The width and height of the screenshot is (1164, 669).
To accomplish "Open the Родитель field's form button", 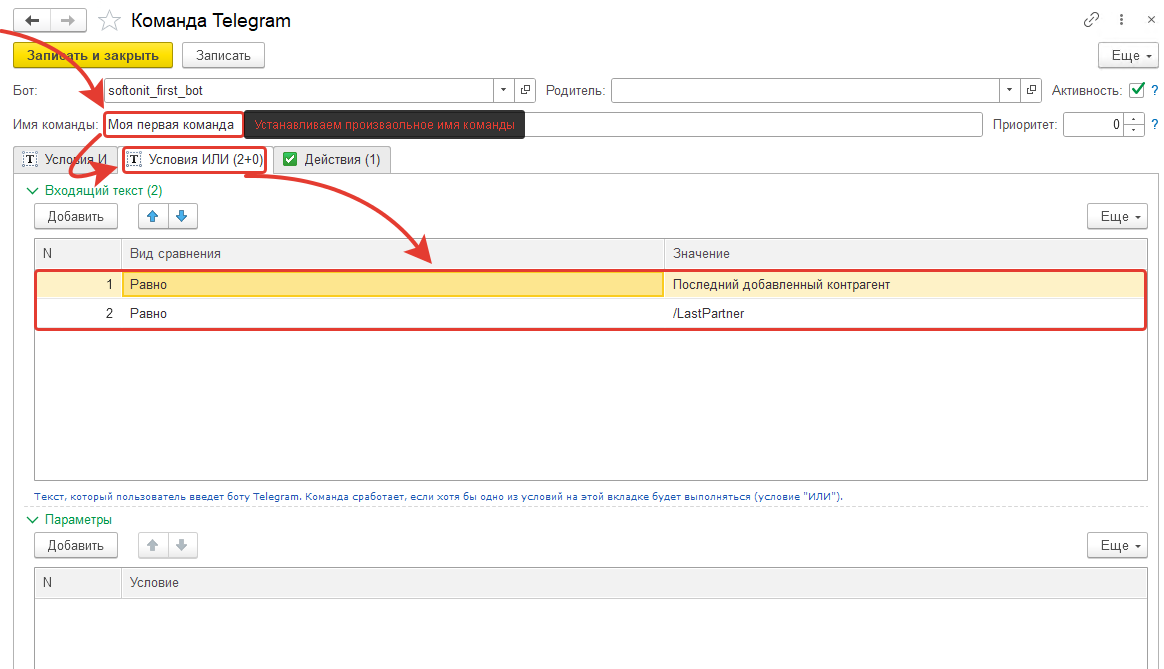I will [x=1032, y=90].
